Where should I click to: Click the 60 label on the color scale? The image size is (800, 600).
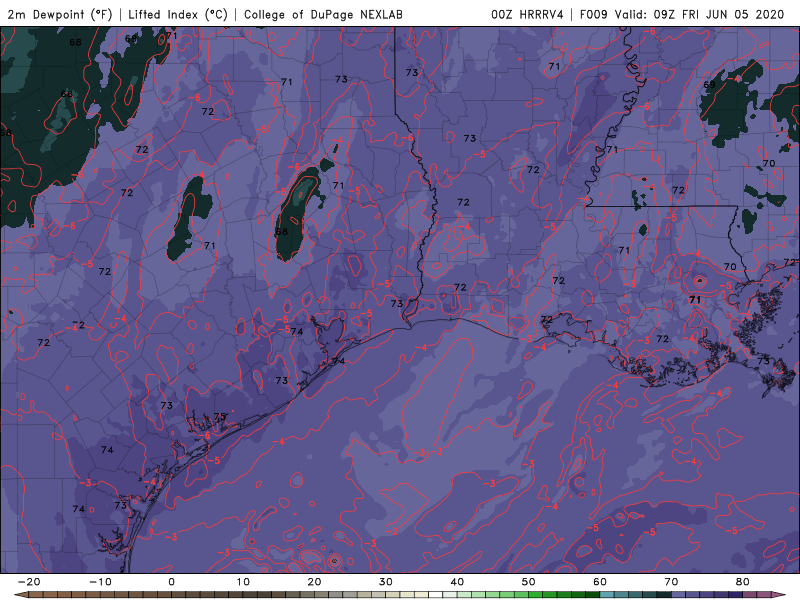point(600,582)
